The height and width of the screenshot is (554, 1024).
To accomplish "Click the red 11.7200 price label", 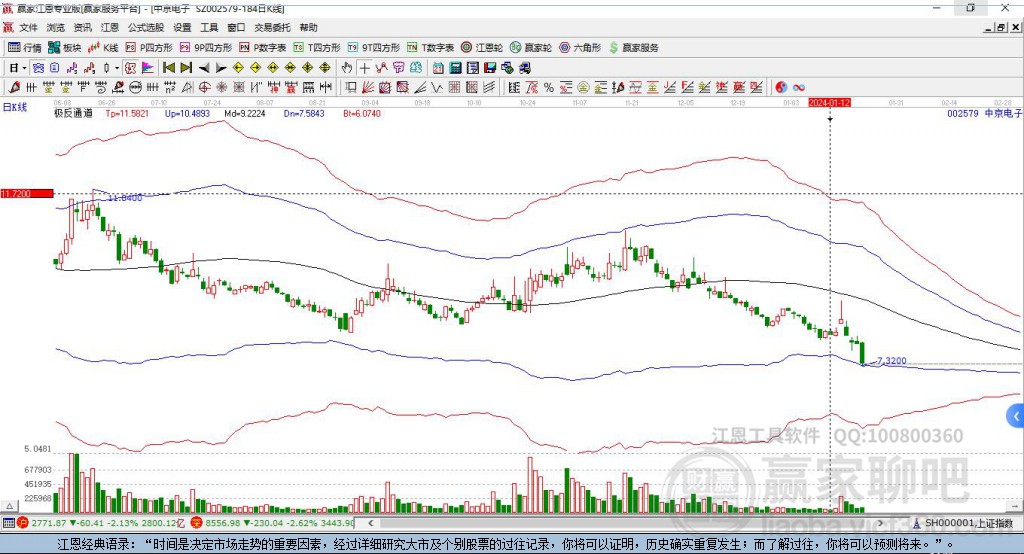I will (x=26, y=194).
